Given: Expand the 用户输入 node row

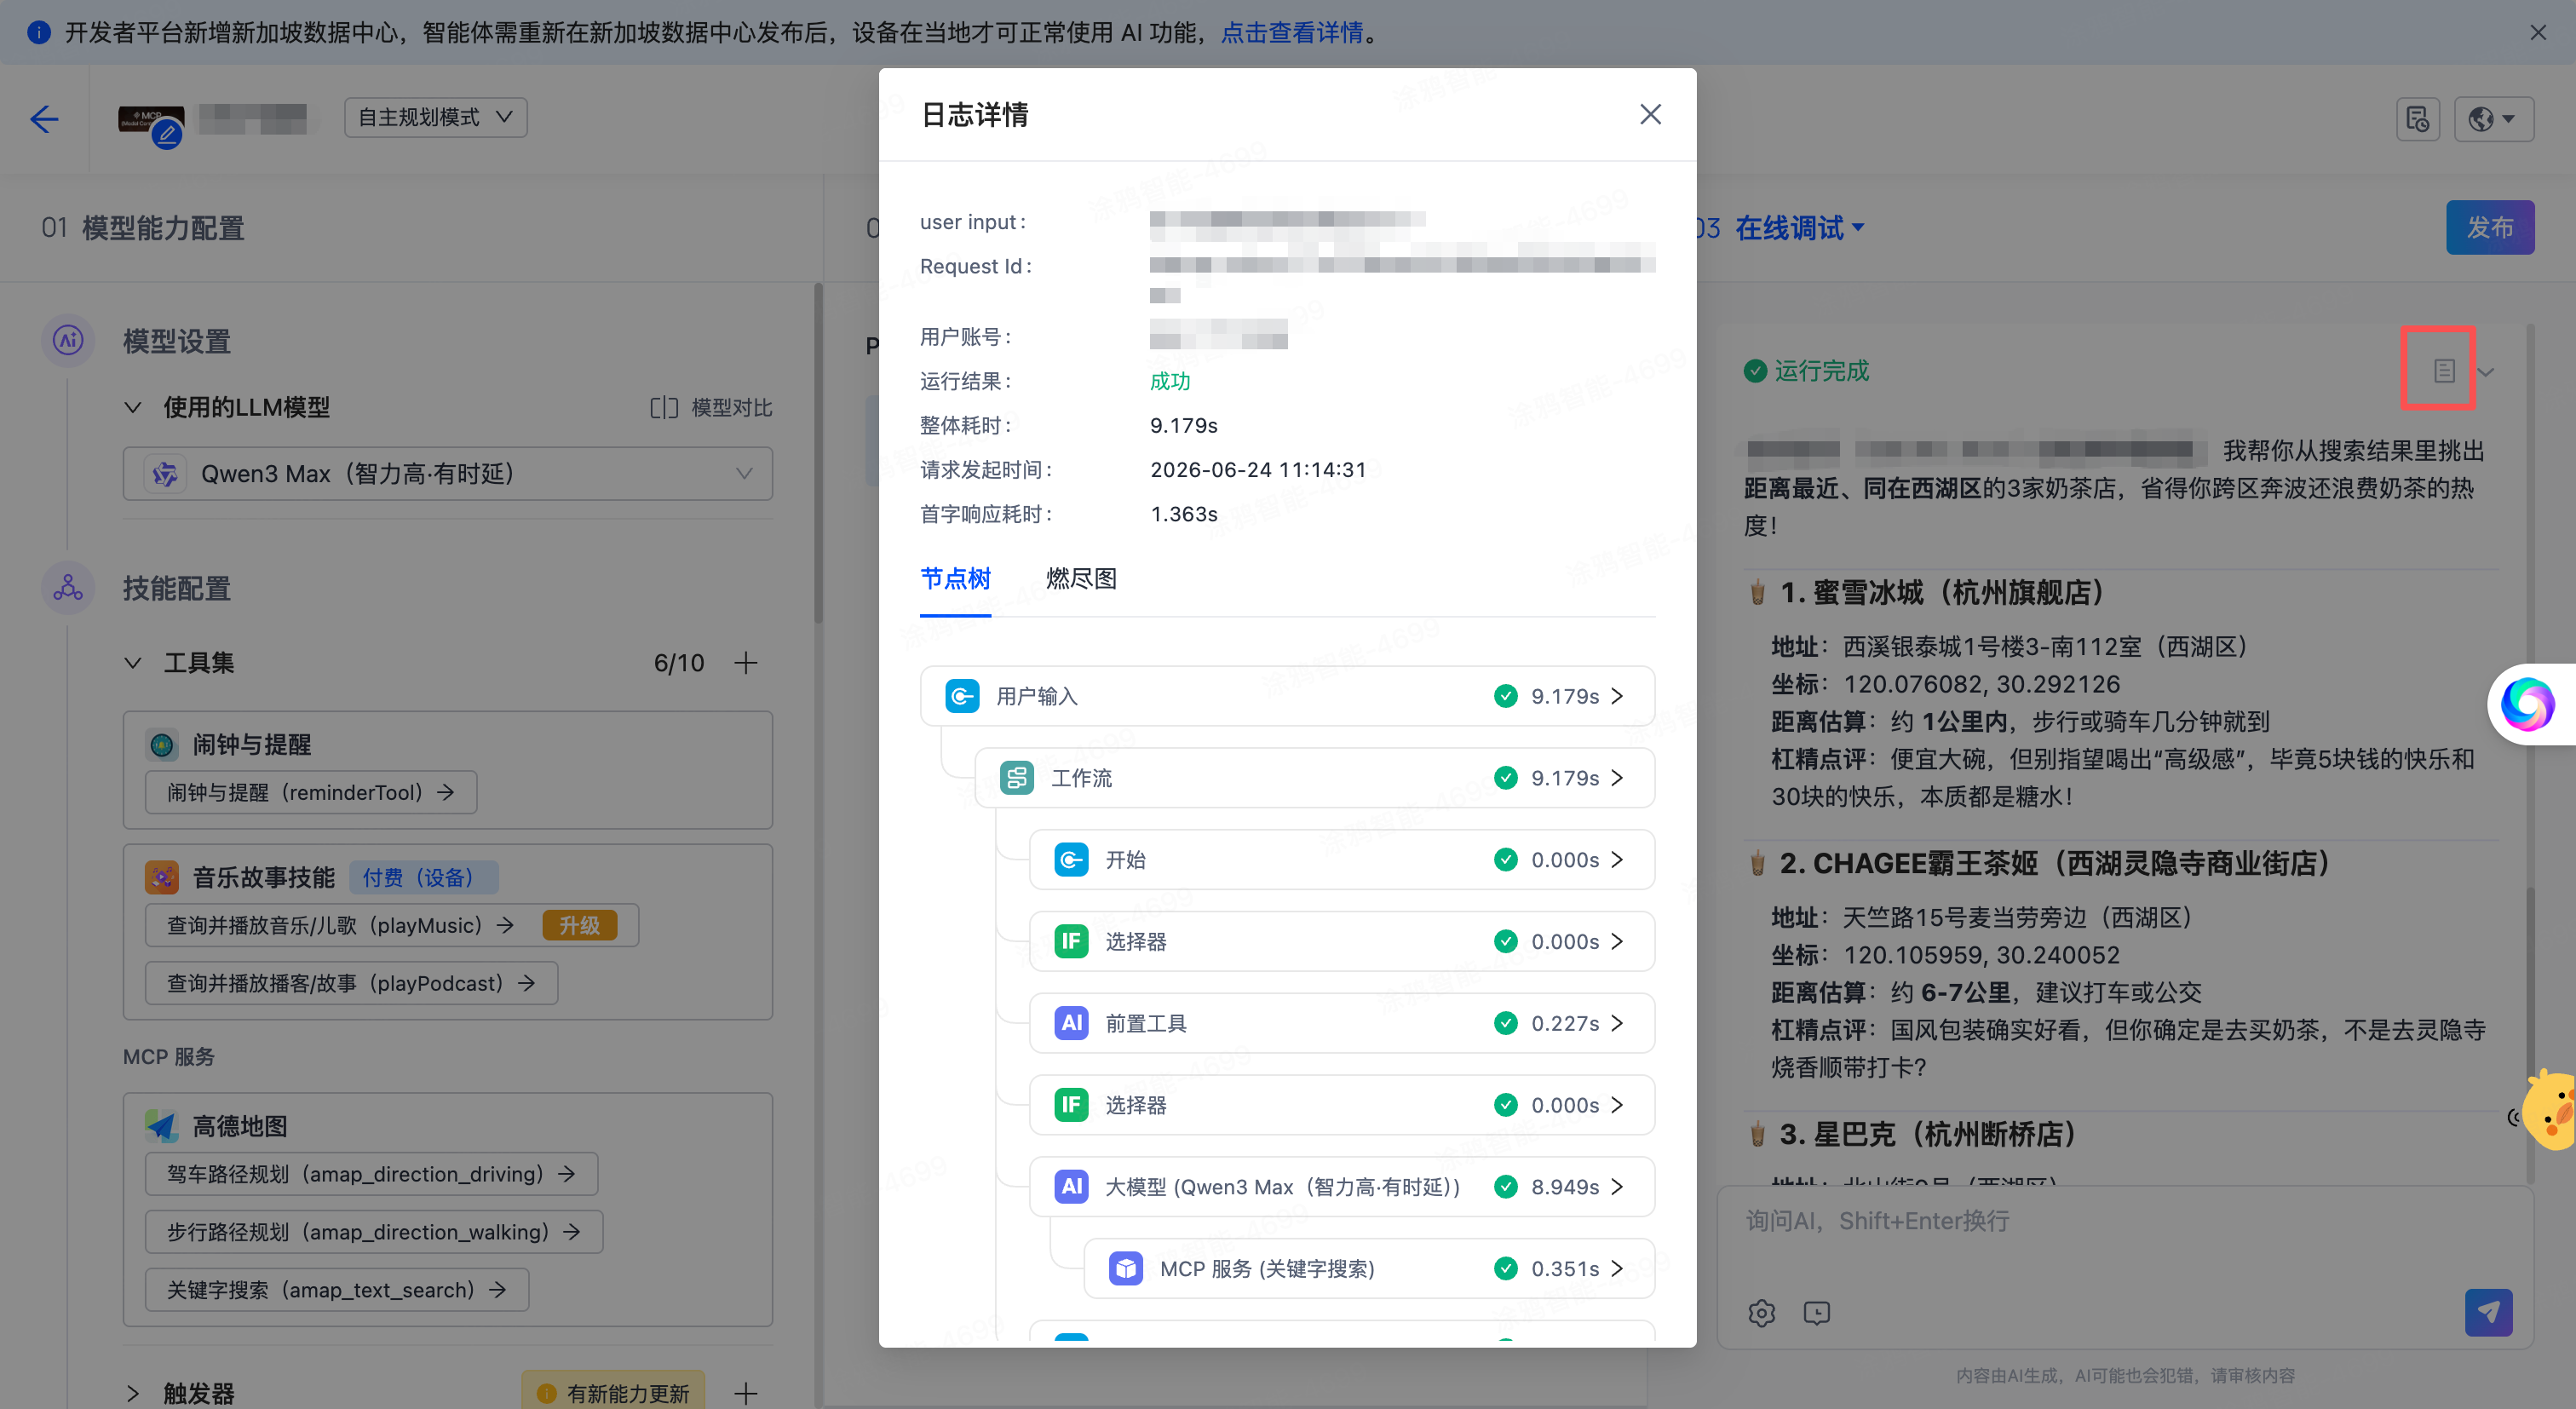Looking at the screenshot, I should coord(1287,696).
